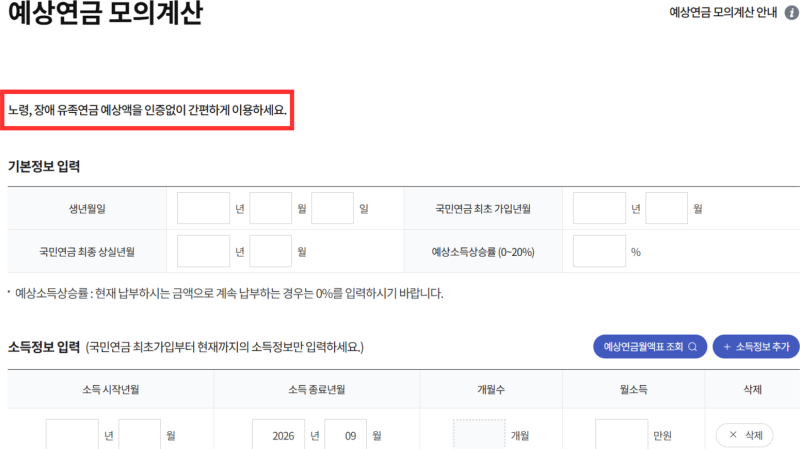
Task: Click the 소득정보 입력 section heading
Action: coord(44,347)
